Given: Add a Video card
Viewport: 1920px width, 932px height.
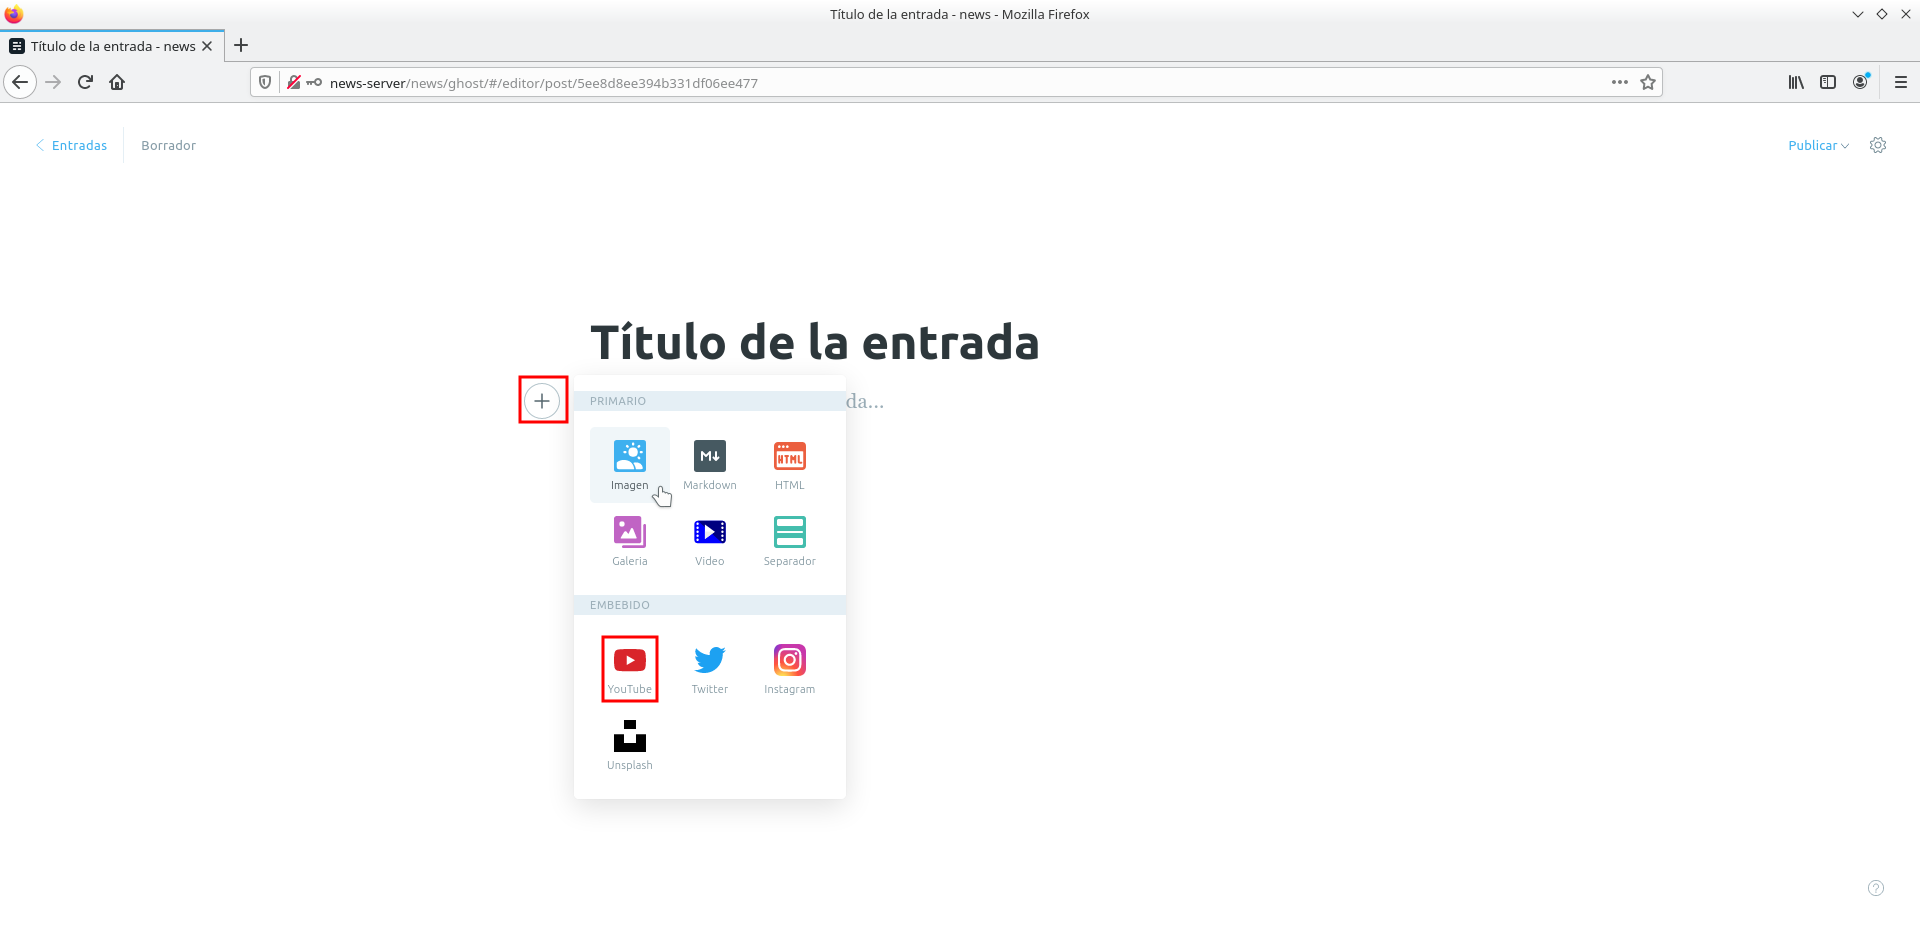Looking at the screenshot, I should point(709,540).
